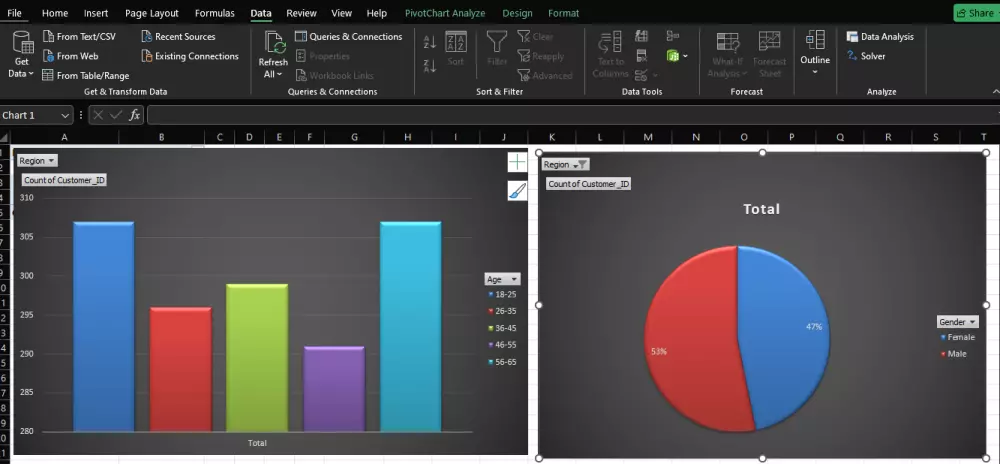
Task: Switch to the Home tab
Action: [55, 13]
